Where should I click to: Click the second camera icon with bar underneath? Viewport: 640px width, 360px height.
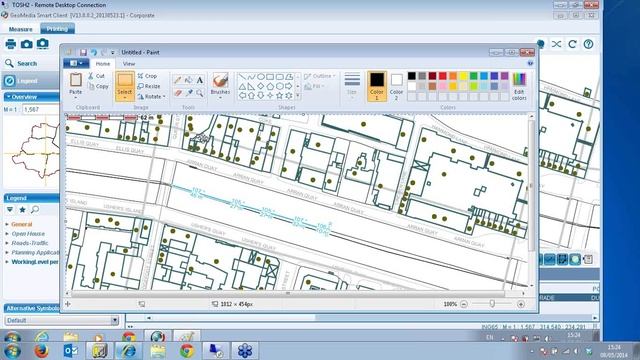(42, 44)
